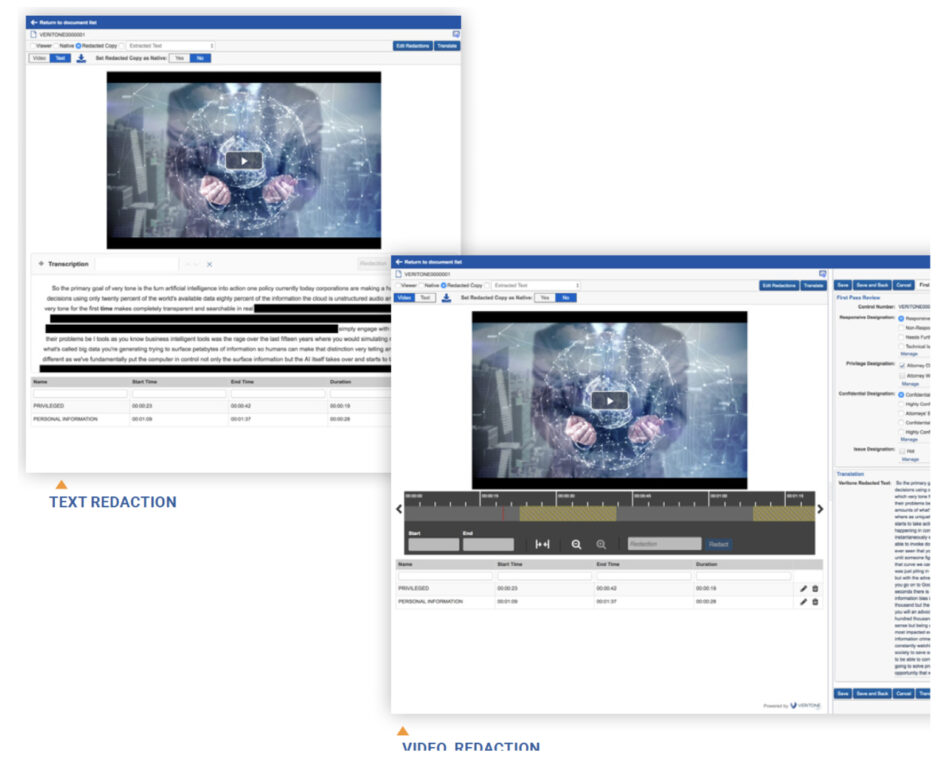Click comment icon in Video Redaction window
Screen dimensions: 950x764
[822, 274]
